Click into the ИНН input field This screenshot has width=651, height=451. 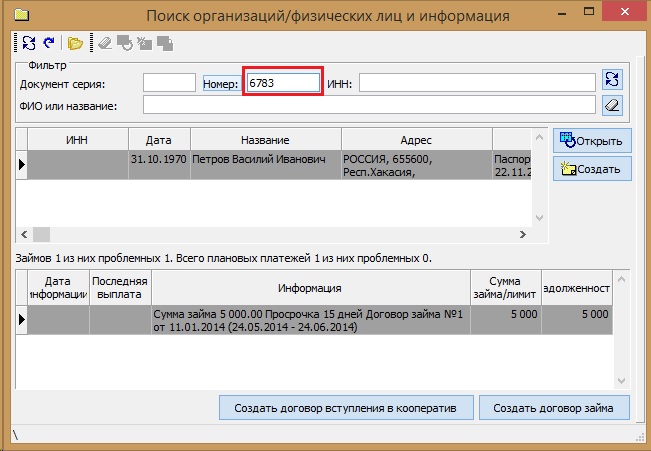(477, 83)
